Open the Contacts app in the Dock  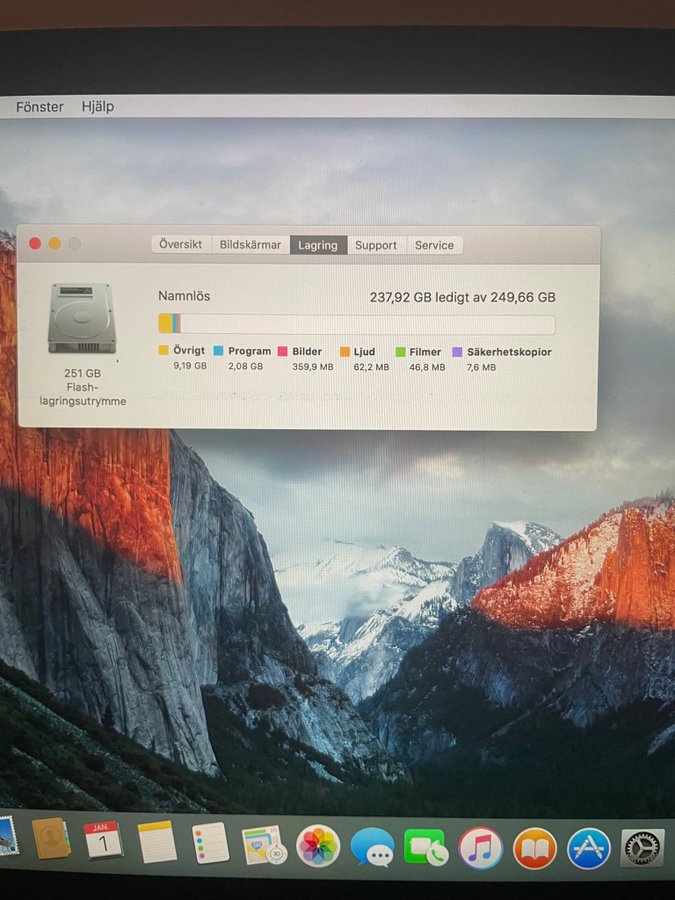coord(51,839)
